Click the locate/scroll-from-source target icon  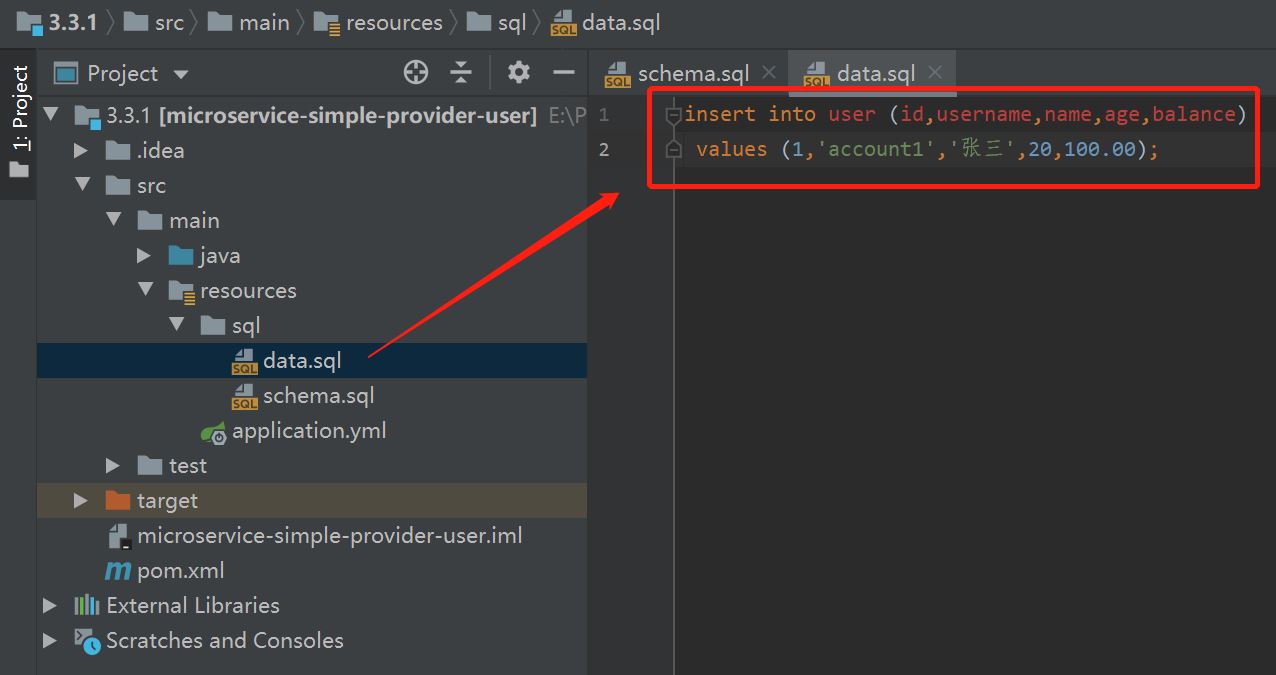(x=416, y=72)
